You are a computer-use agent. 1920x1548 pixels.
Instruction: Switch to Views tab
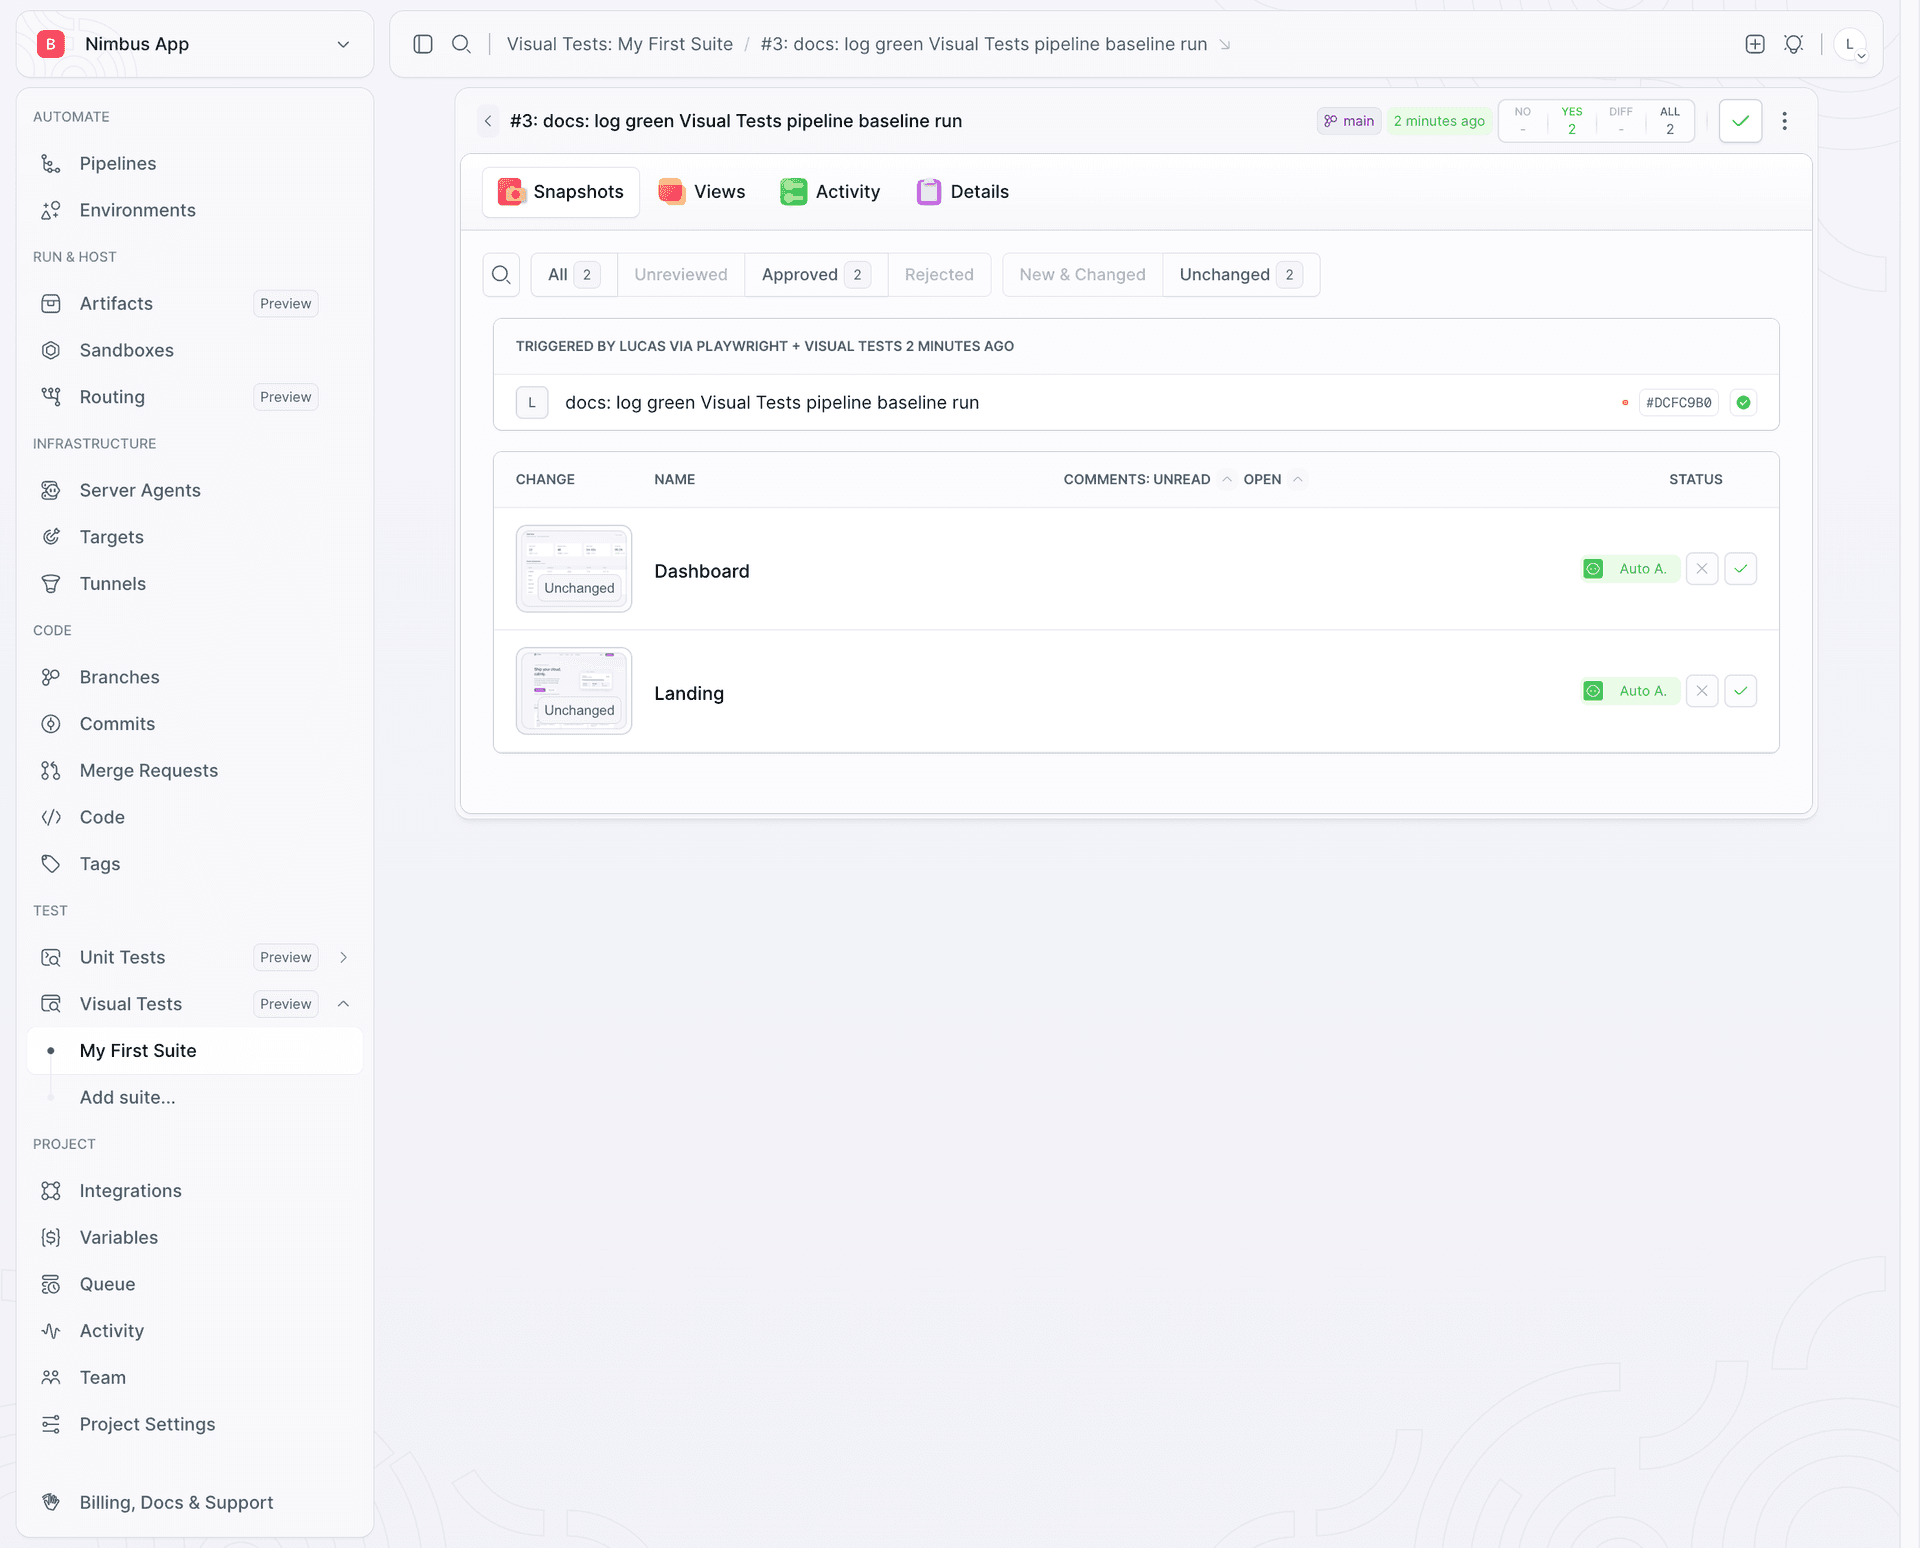click(x=702, y=192)
